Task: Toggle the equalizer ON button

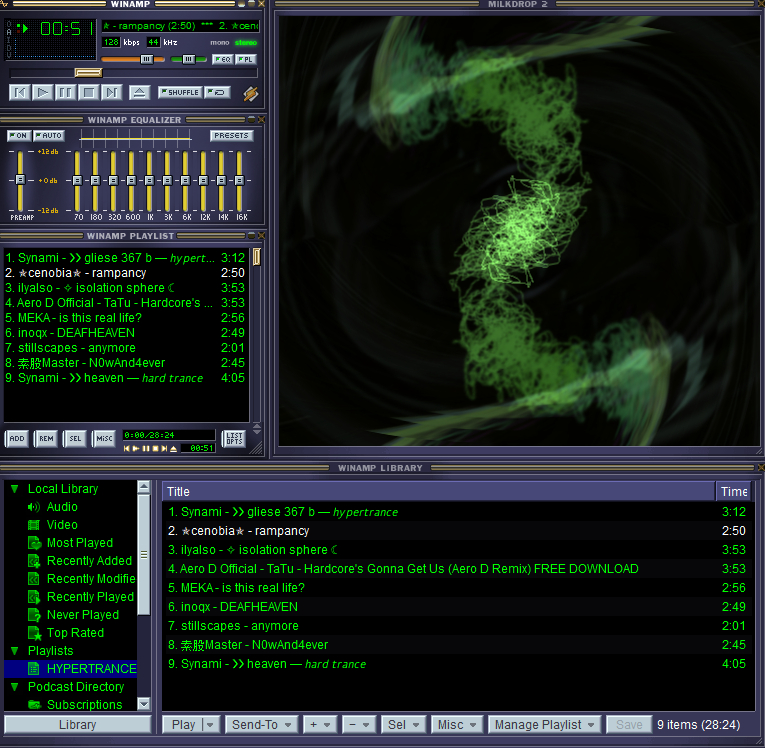Action: coord(18,136)
